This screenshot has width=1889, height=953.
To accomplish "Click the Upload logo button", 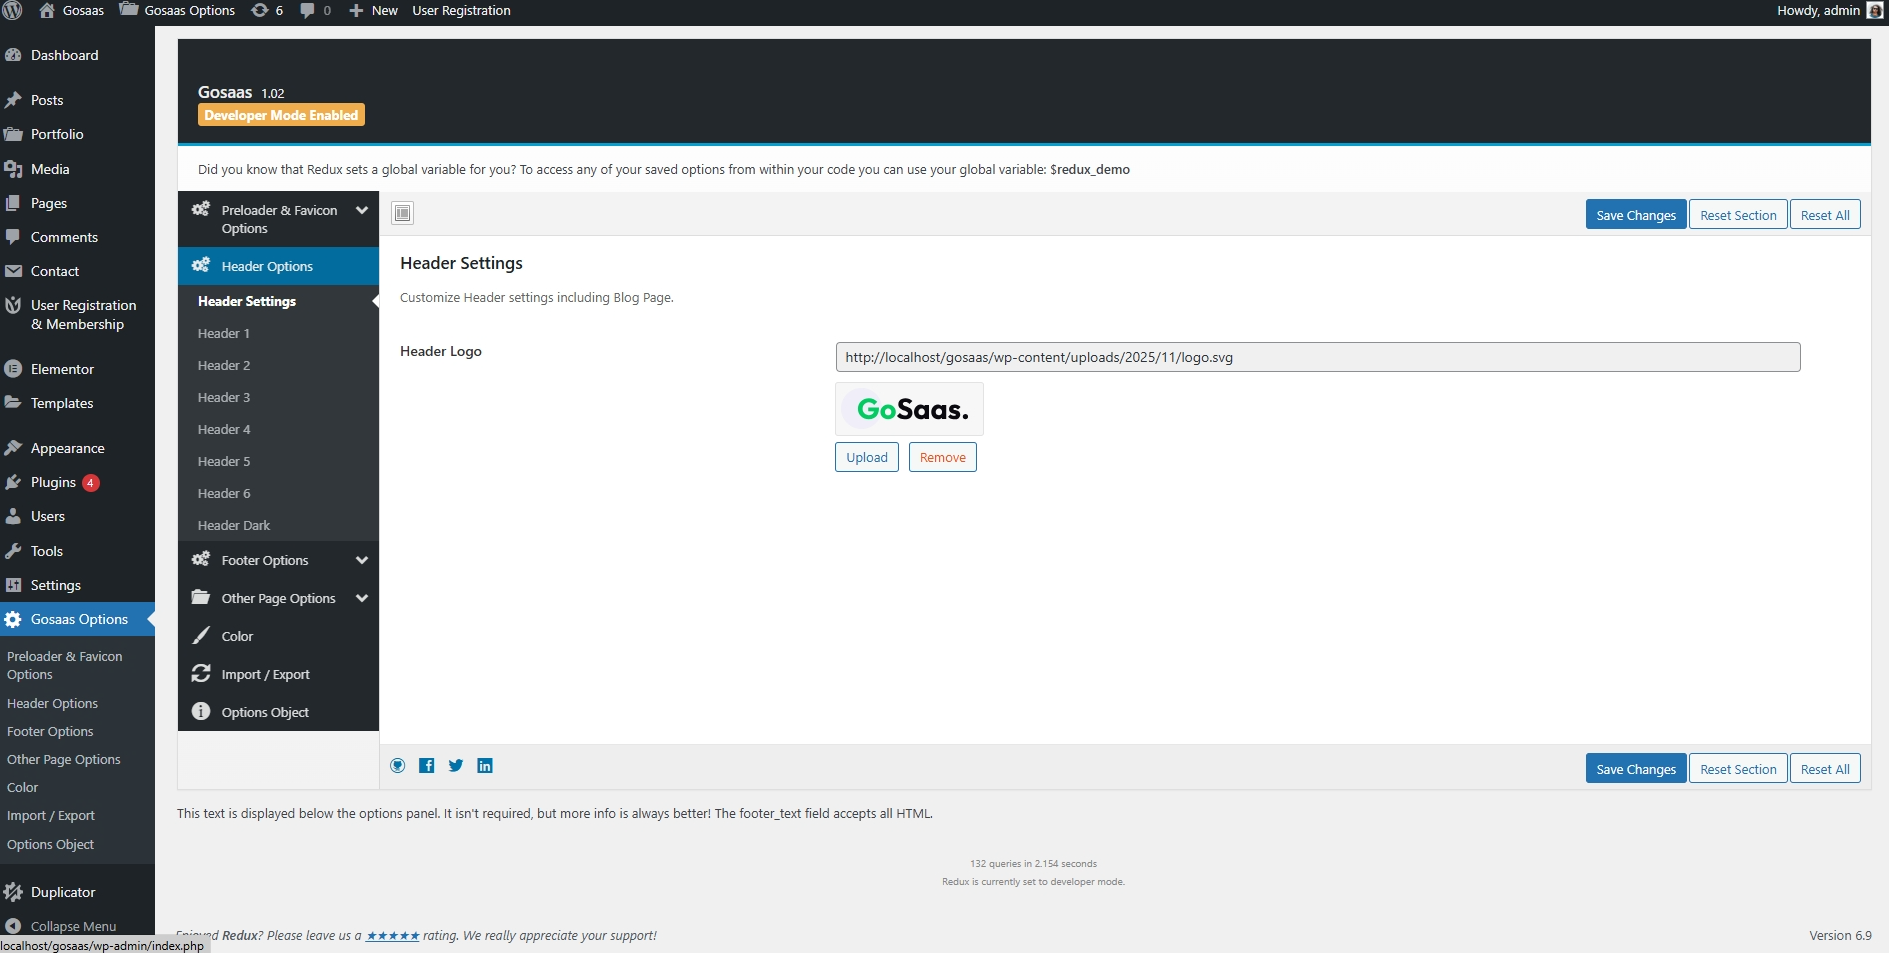I will 866,457.
